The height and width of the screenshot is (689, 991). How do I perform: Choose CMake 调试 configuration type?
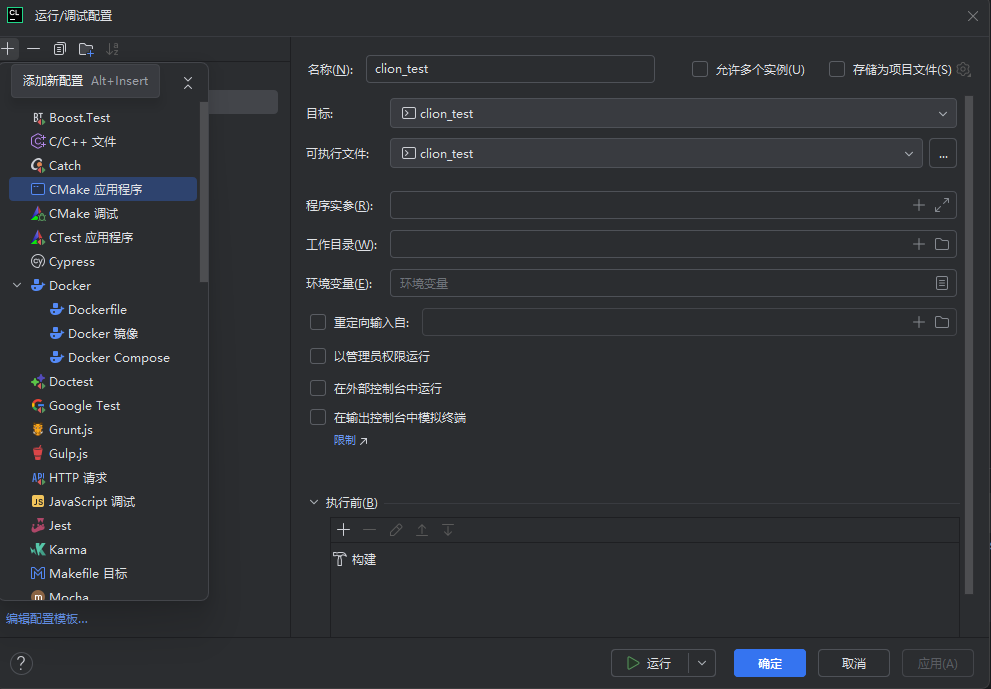pyautogui.click(x=103, y=214)
